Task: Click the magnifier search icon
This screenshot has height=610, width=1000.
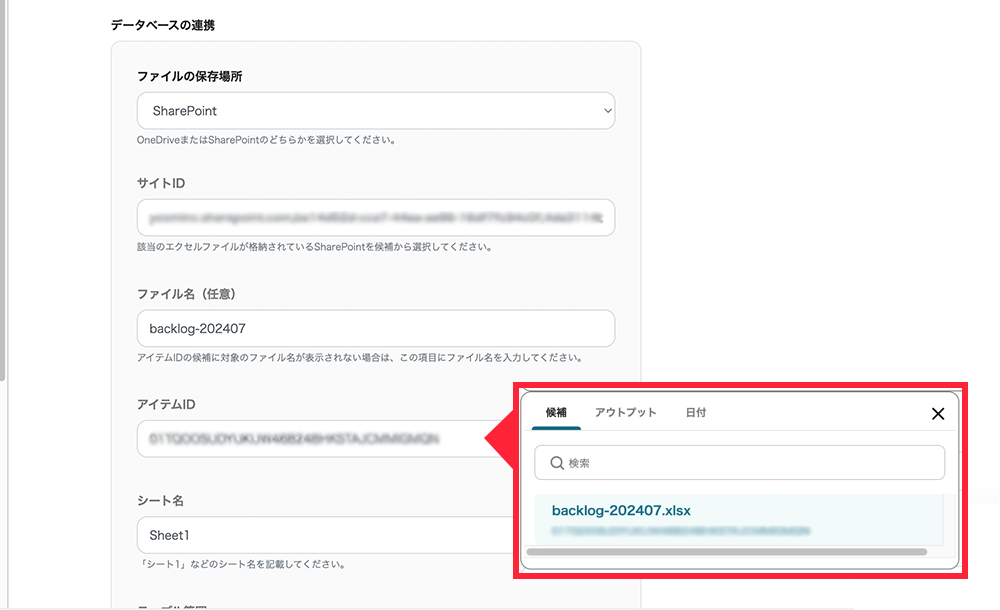Action: 557,463
